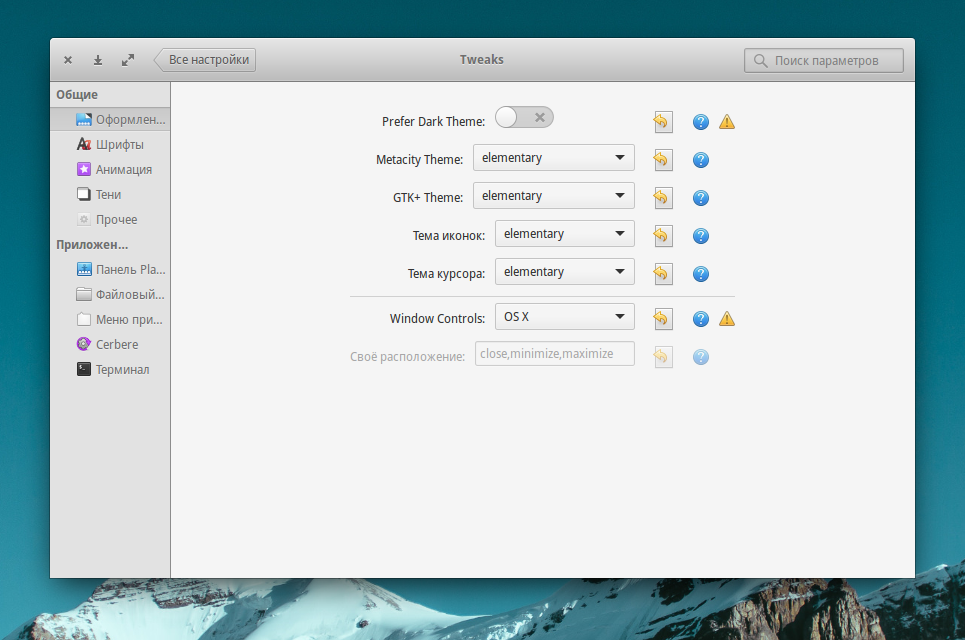The width and height of the screenshot is (965, 640).
Task: Open the Metacity Theme dropdown
Action: 554,158
